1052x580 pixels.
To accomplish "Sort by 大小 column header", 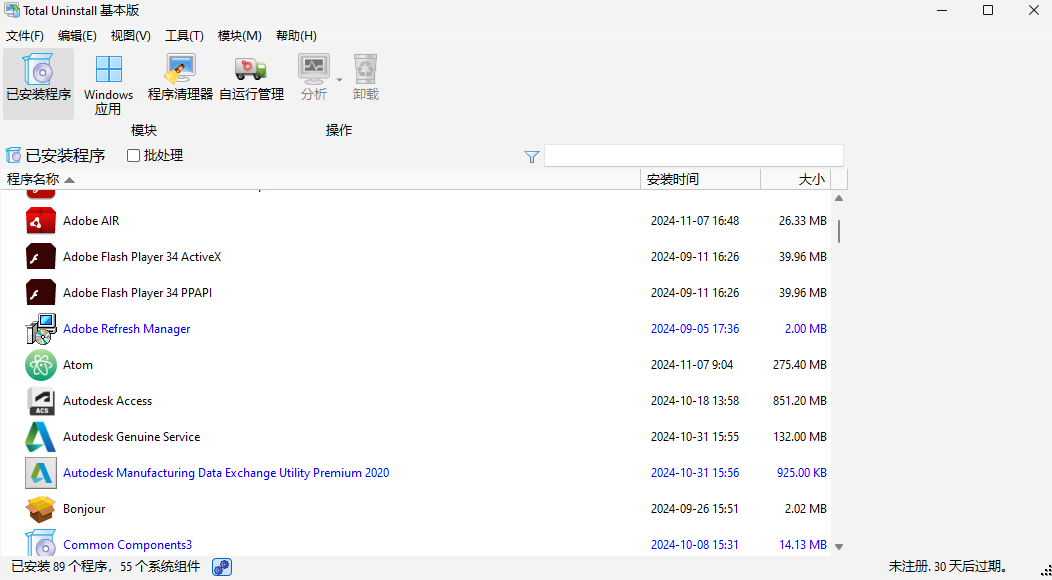I will [x=796, y=179].
